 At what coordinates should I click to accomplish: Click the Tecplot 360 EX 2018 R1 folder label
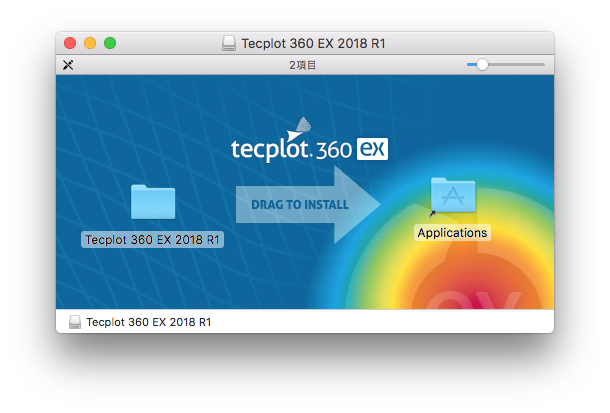coord(152,240)
